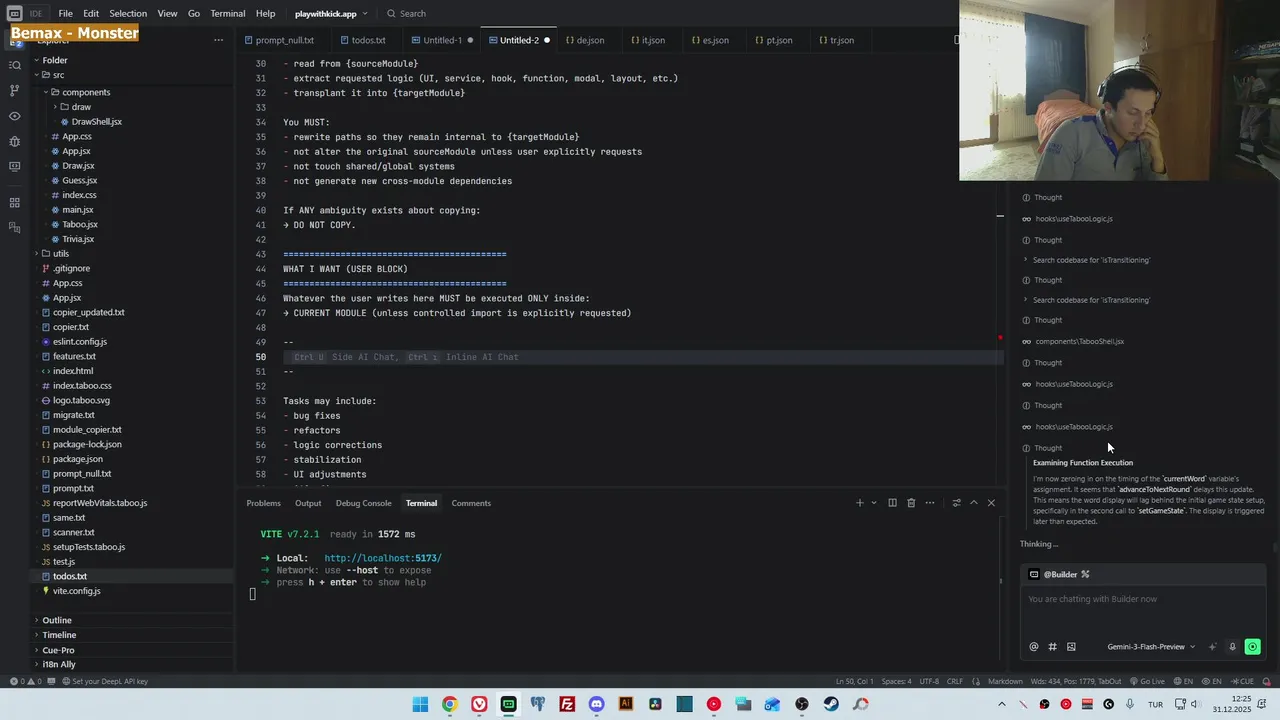Open terminal panel settings sliders icon

coord(956,503)
